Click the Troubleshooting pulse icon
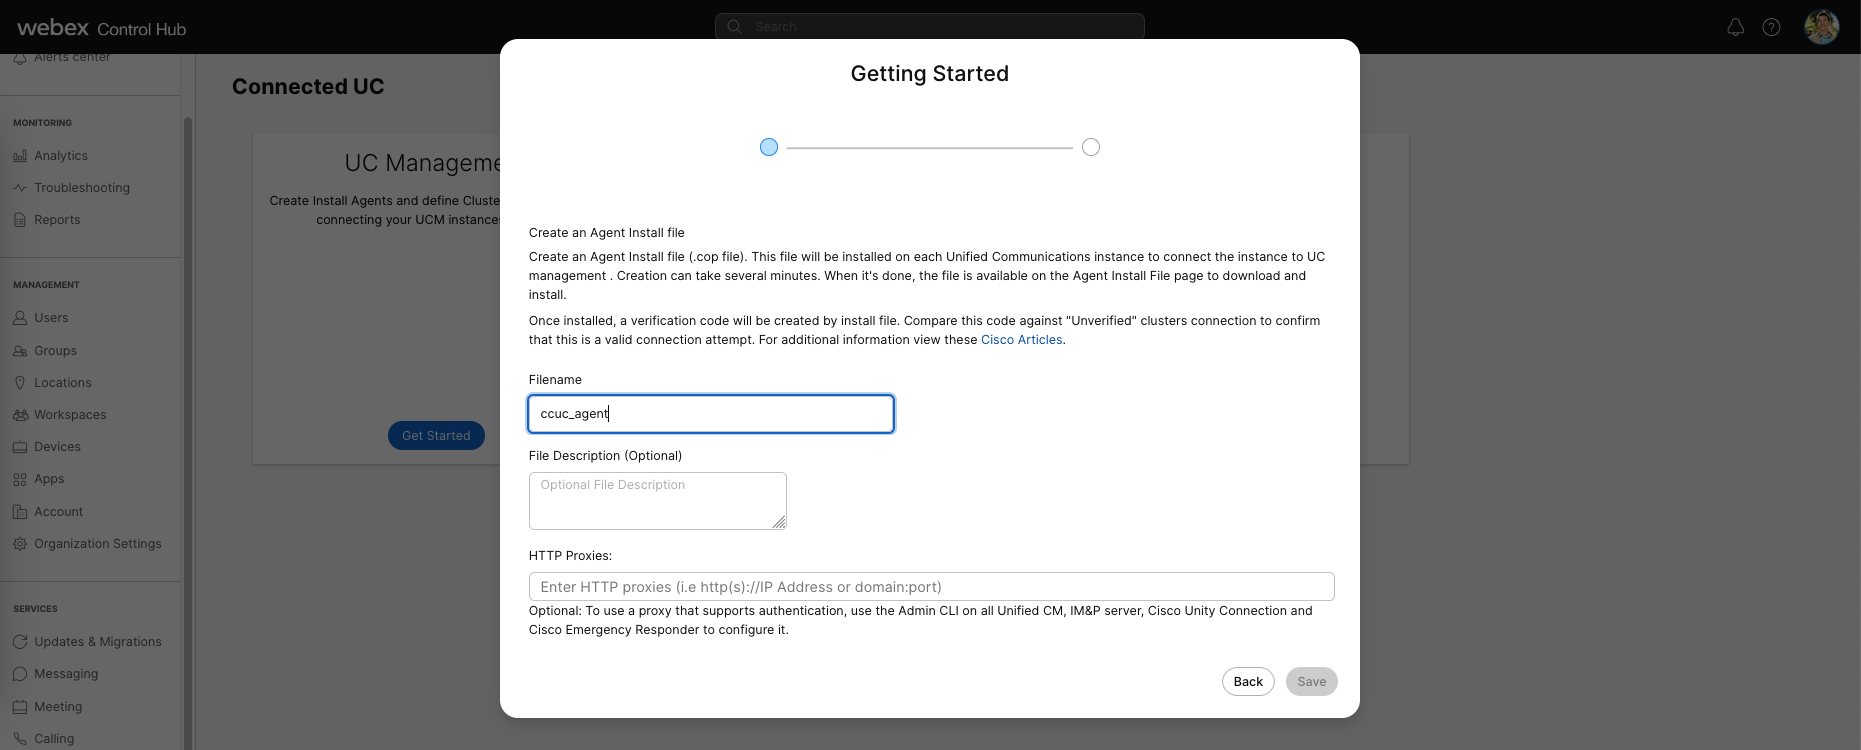The width and height of the screenshot is (1861, 750). point(20,188)
